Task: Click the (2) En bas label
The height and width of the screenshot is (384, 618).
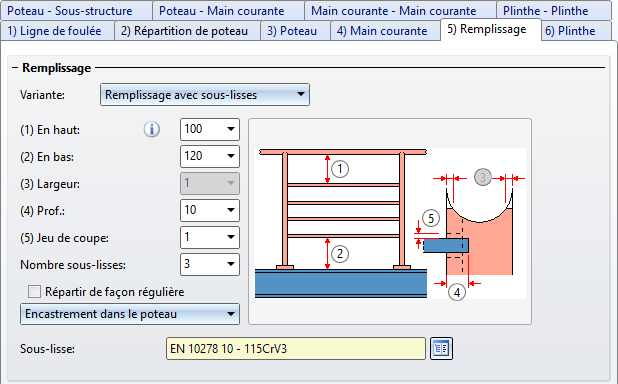Action: coord(47,157)
